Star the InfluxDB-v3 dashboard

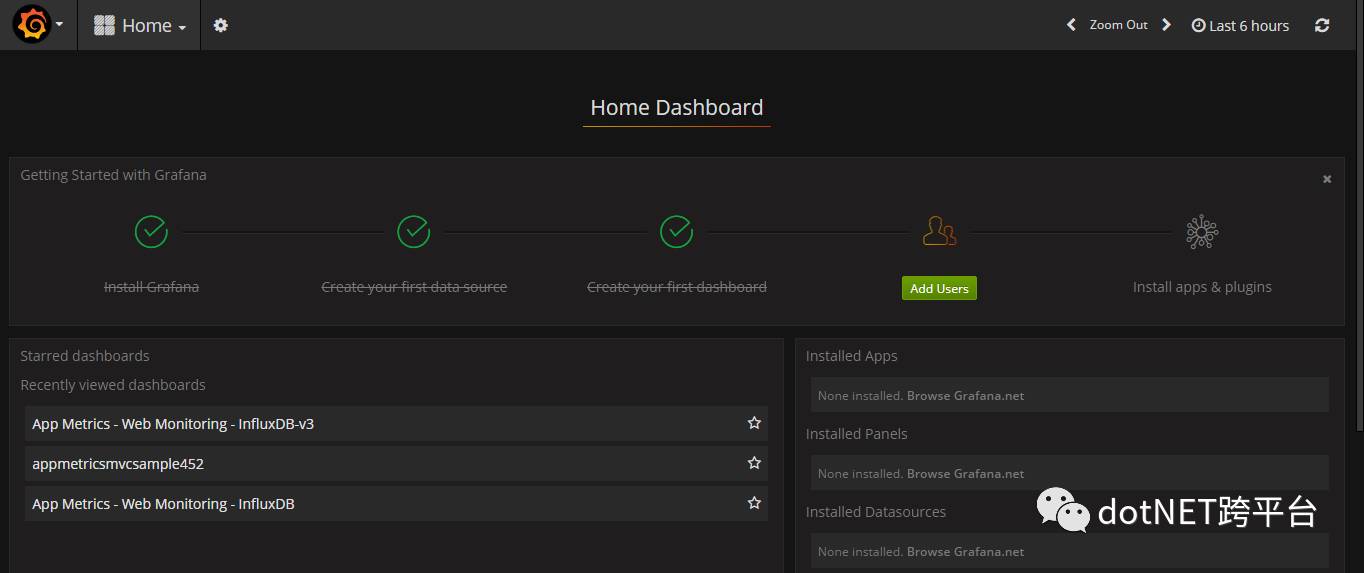[754, 423]
